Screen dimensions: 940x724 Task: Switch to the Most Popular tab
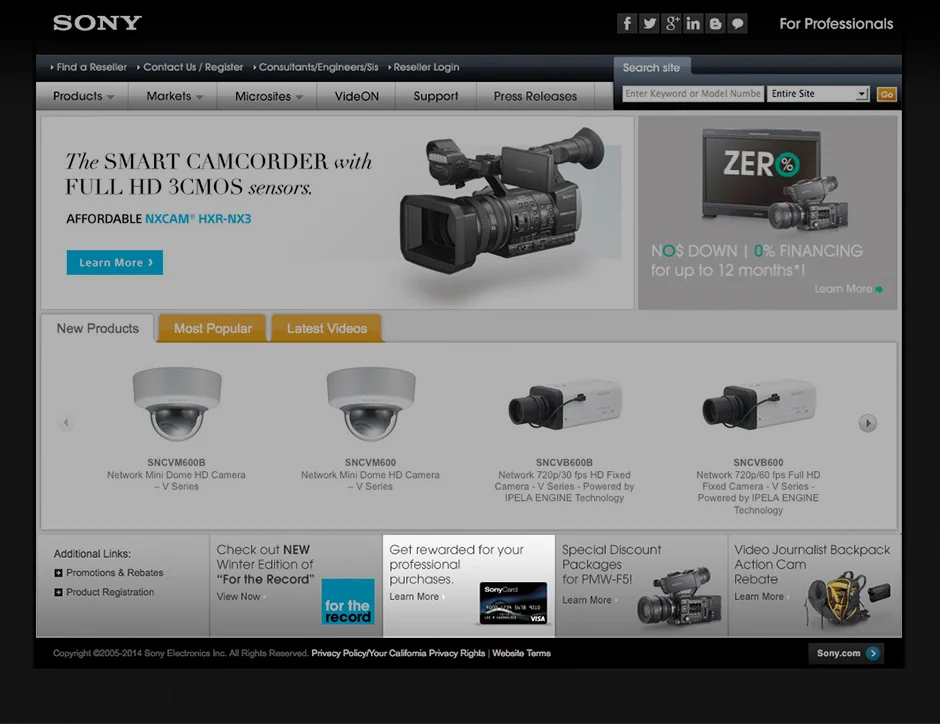213,328
